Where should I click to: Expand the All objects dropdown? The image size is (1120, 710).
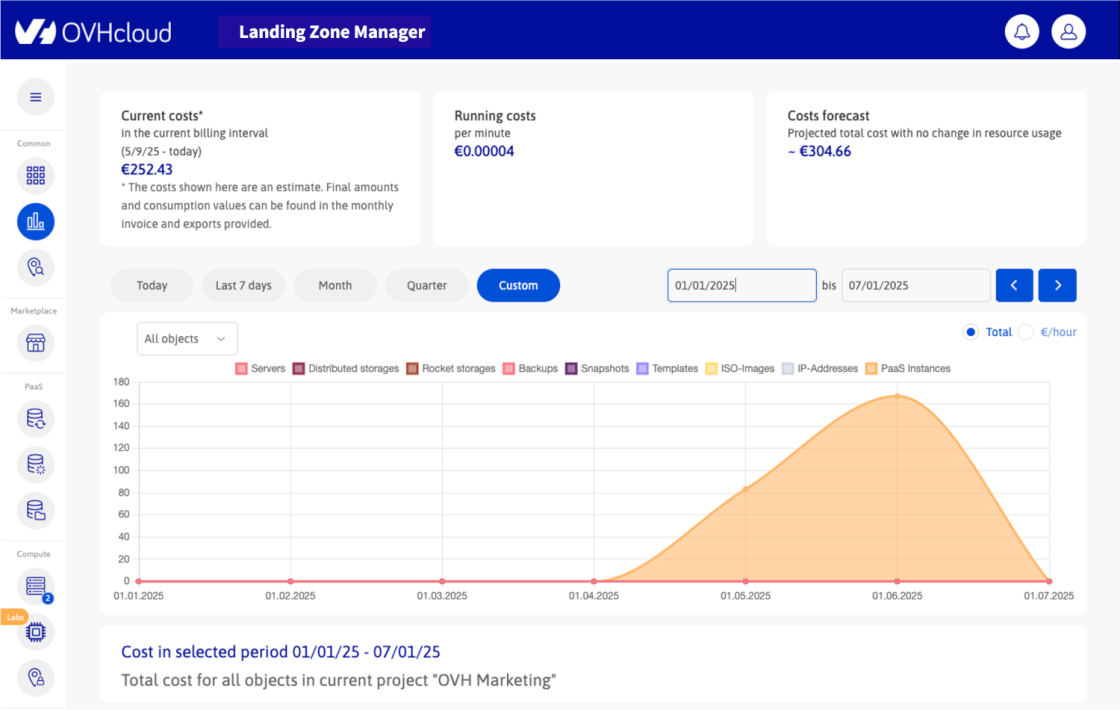point(187,339)
